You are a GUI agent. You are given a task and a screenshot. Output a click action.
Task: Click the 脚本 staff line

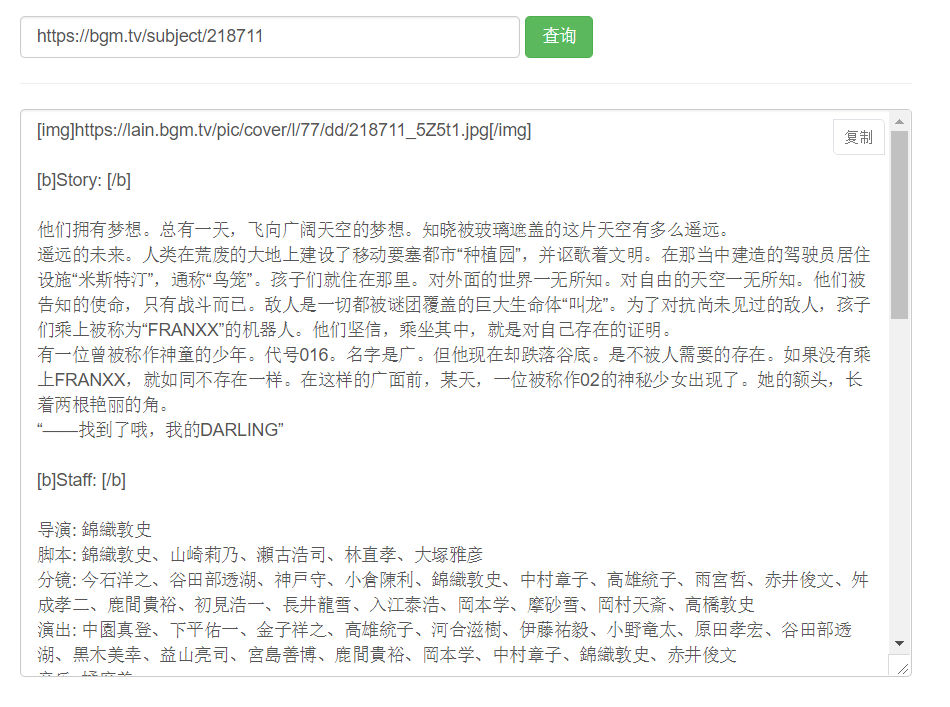[x=260, y=555]
